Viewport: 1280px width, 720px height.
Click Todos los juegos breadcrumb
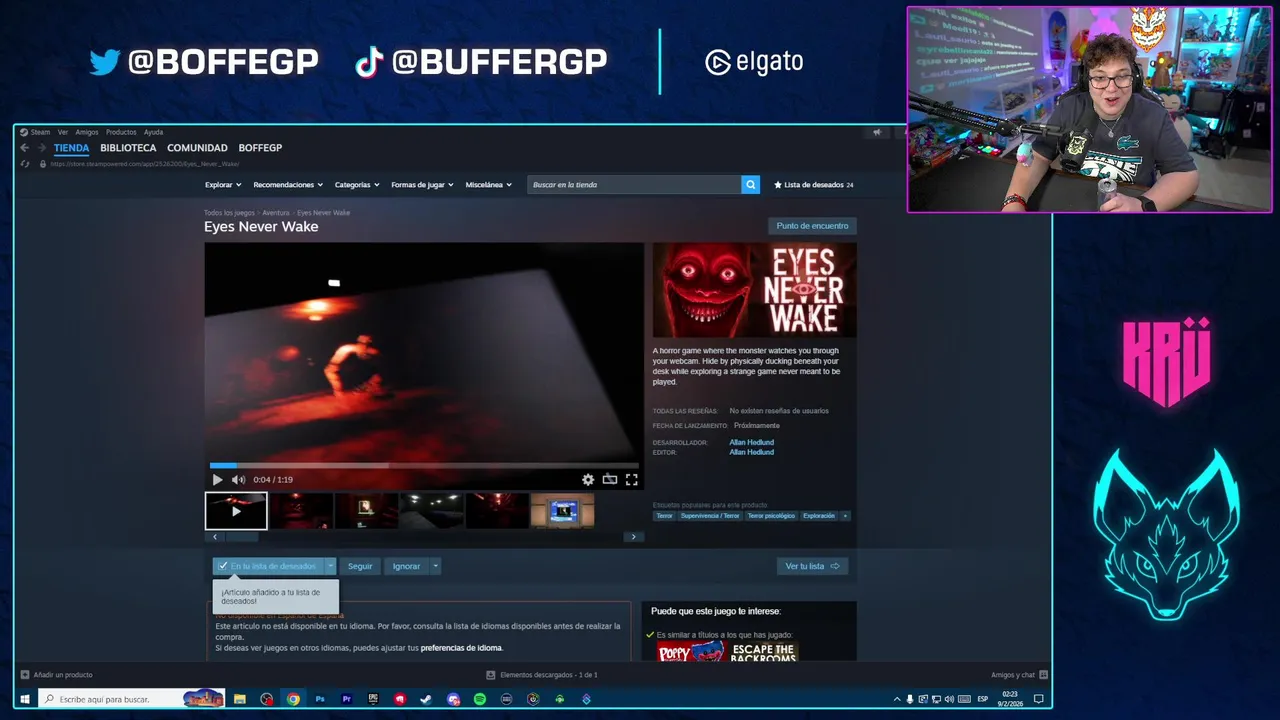pos(229,213)
